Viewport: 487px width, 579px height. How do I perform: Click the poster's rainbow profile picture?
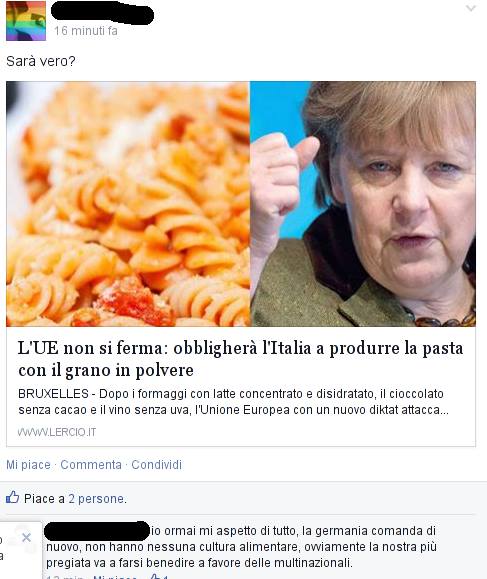point(26,21)
